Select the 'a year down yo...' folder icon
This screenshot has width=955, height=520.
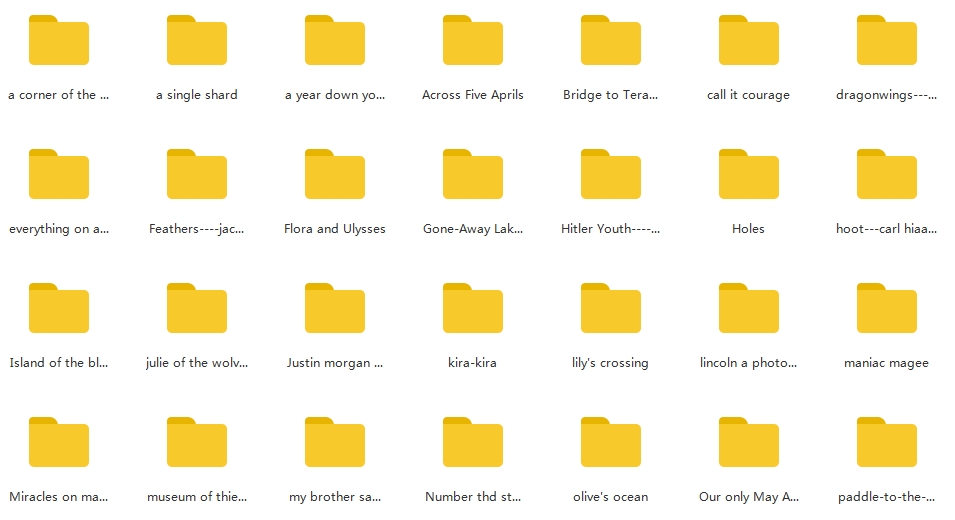tap(335, 40)
